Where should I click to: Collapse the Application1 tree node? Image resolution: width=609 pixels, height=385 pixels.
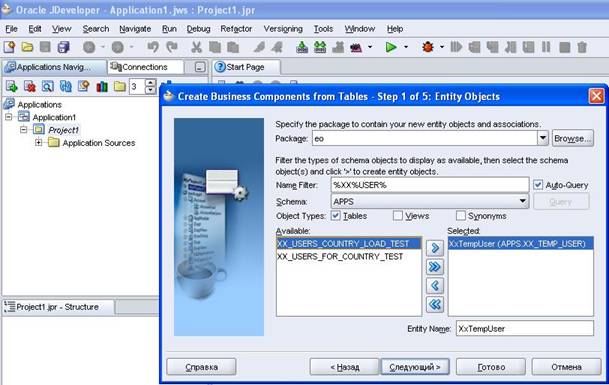9,117
